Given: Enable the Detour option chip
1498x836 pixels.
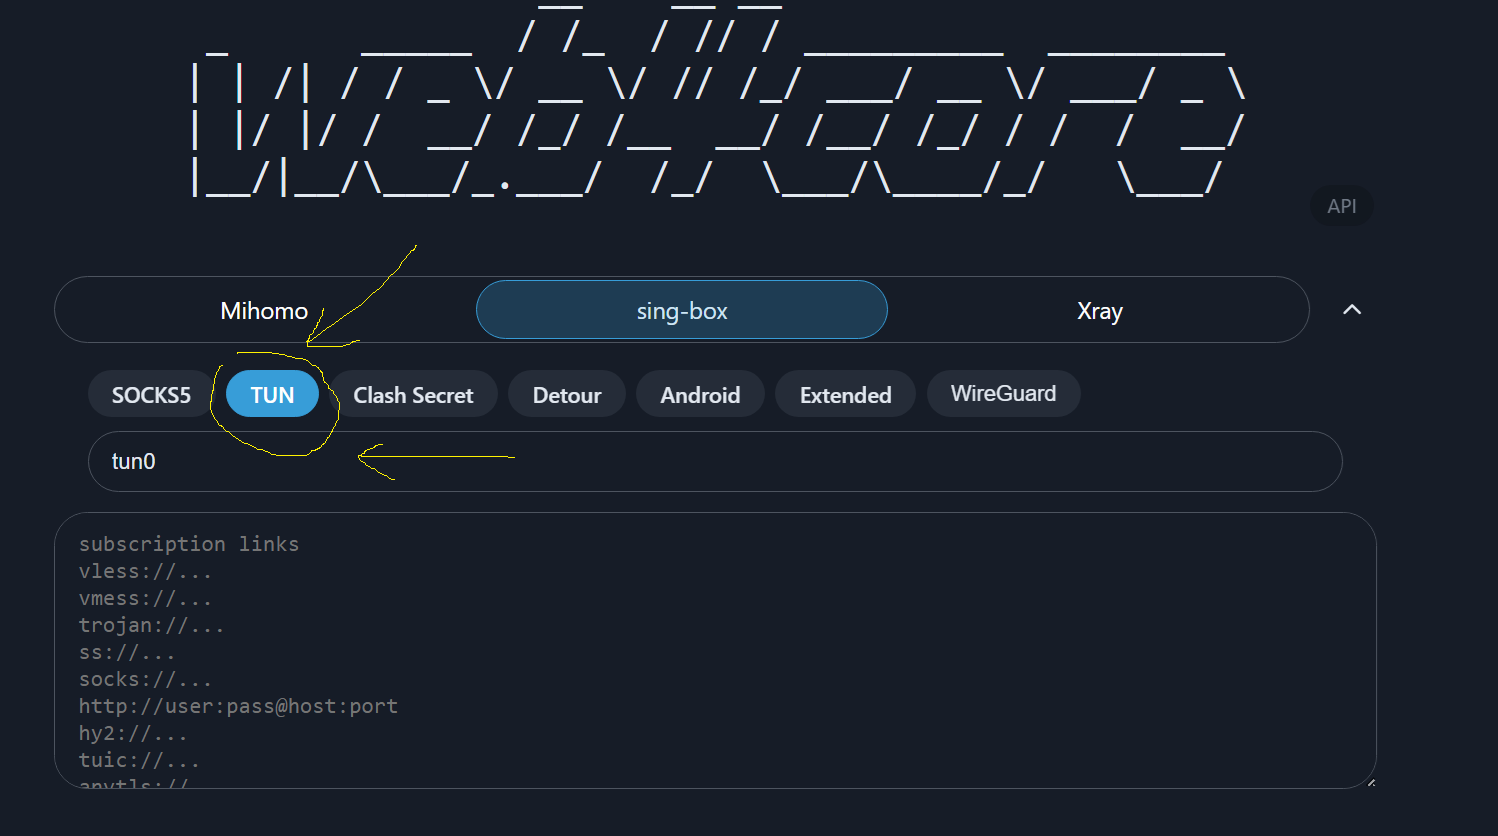Looking at the screenshot, I should click(566, 395).
